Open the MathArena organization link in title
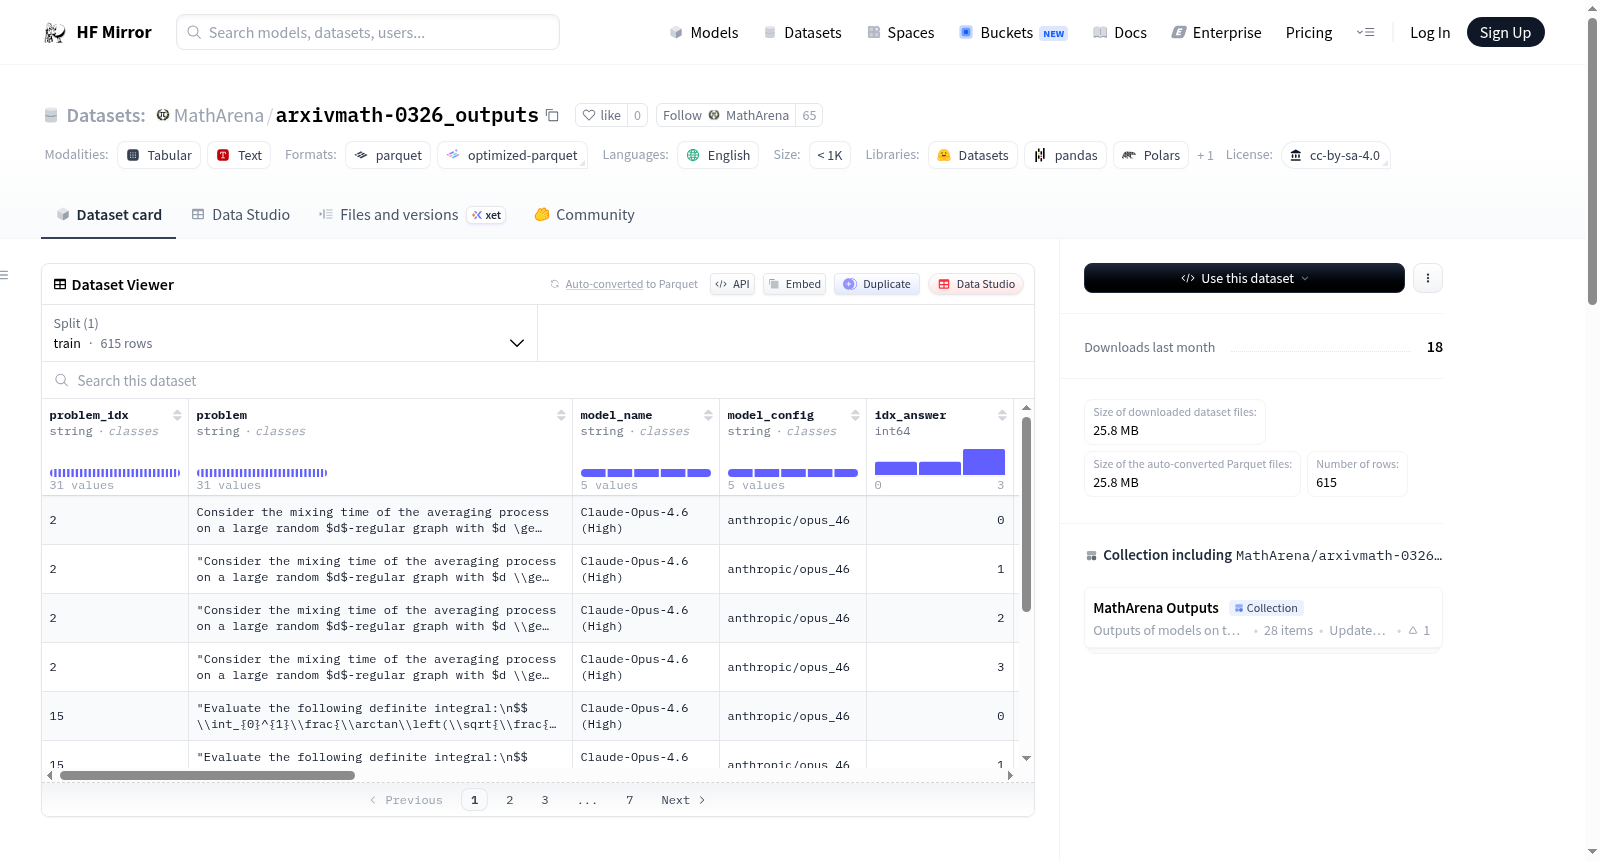Viewport: 1600px width, 861px height. [218, 115]
